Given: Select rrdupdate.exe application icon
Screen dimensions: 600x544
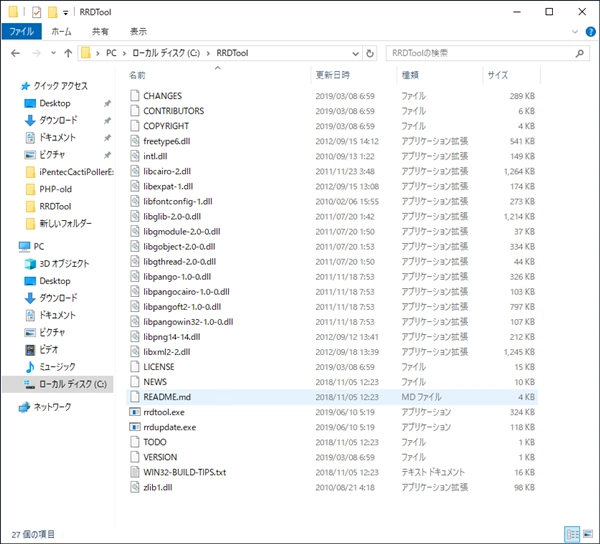Looking at the screenshot, I should click(134, 427).
